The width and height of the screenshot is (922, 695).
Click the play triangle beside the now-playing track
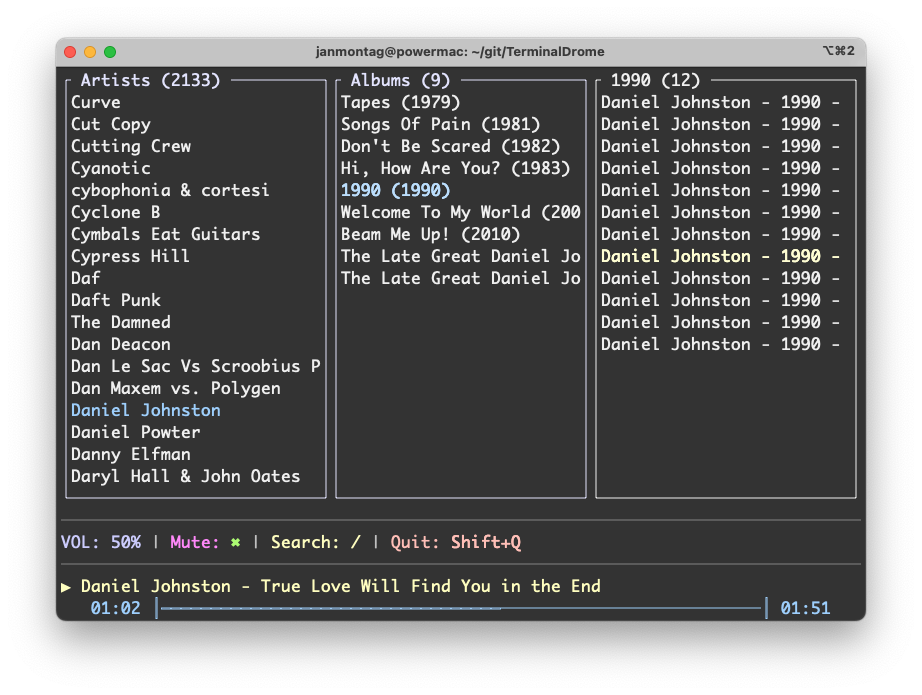click(x=66, y=587)
